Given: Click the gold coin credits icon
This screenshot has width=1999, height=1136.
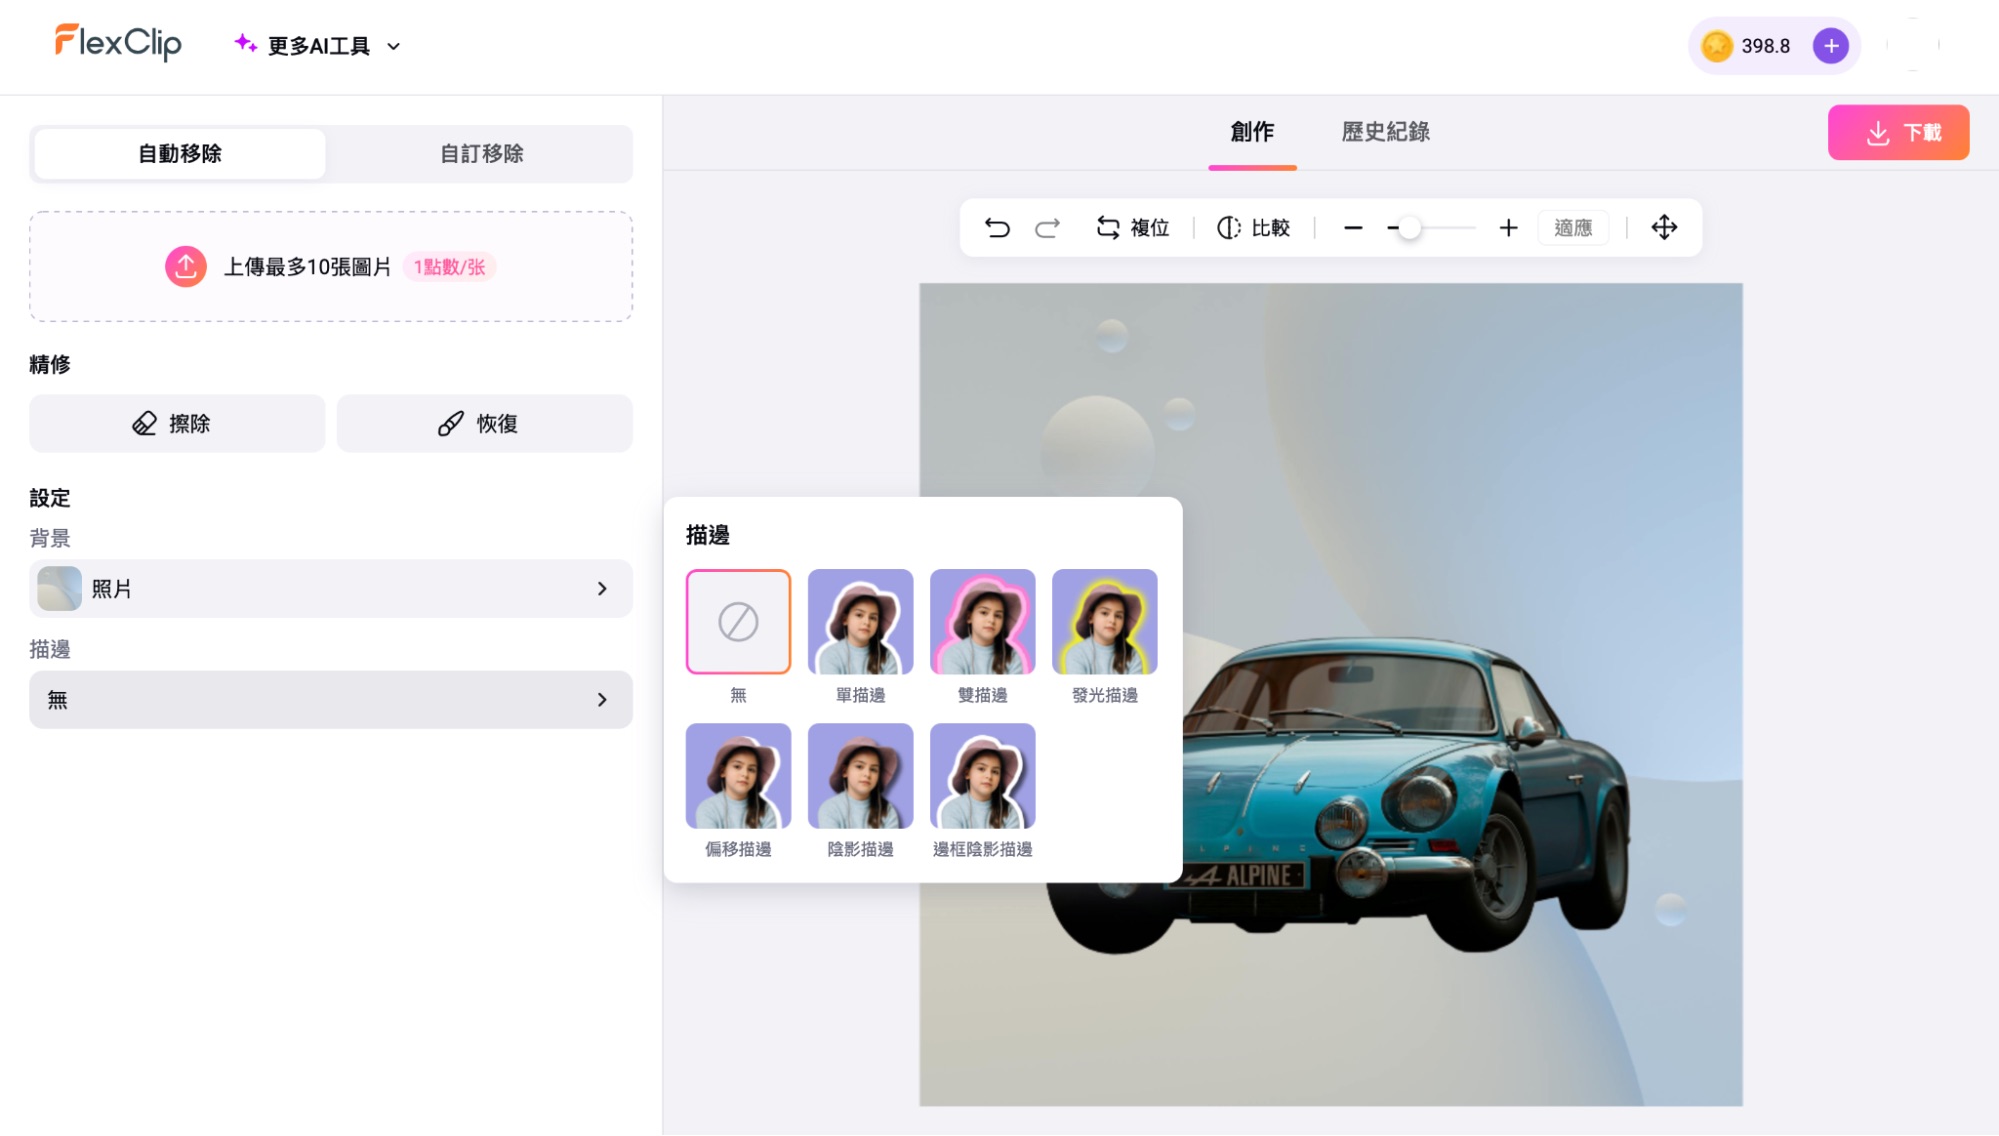Looking at the screenshot, I should (x=1716, y=46).
